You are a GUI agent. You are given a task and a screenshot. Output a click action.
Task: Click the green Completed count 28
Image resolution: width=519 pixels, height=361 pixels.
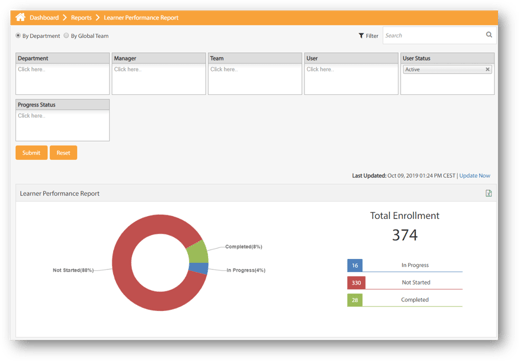pos(355,300)
